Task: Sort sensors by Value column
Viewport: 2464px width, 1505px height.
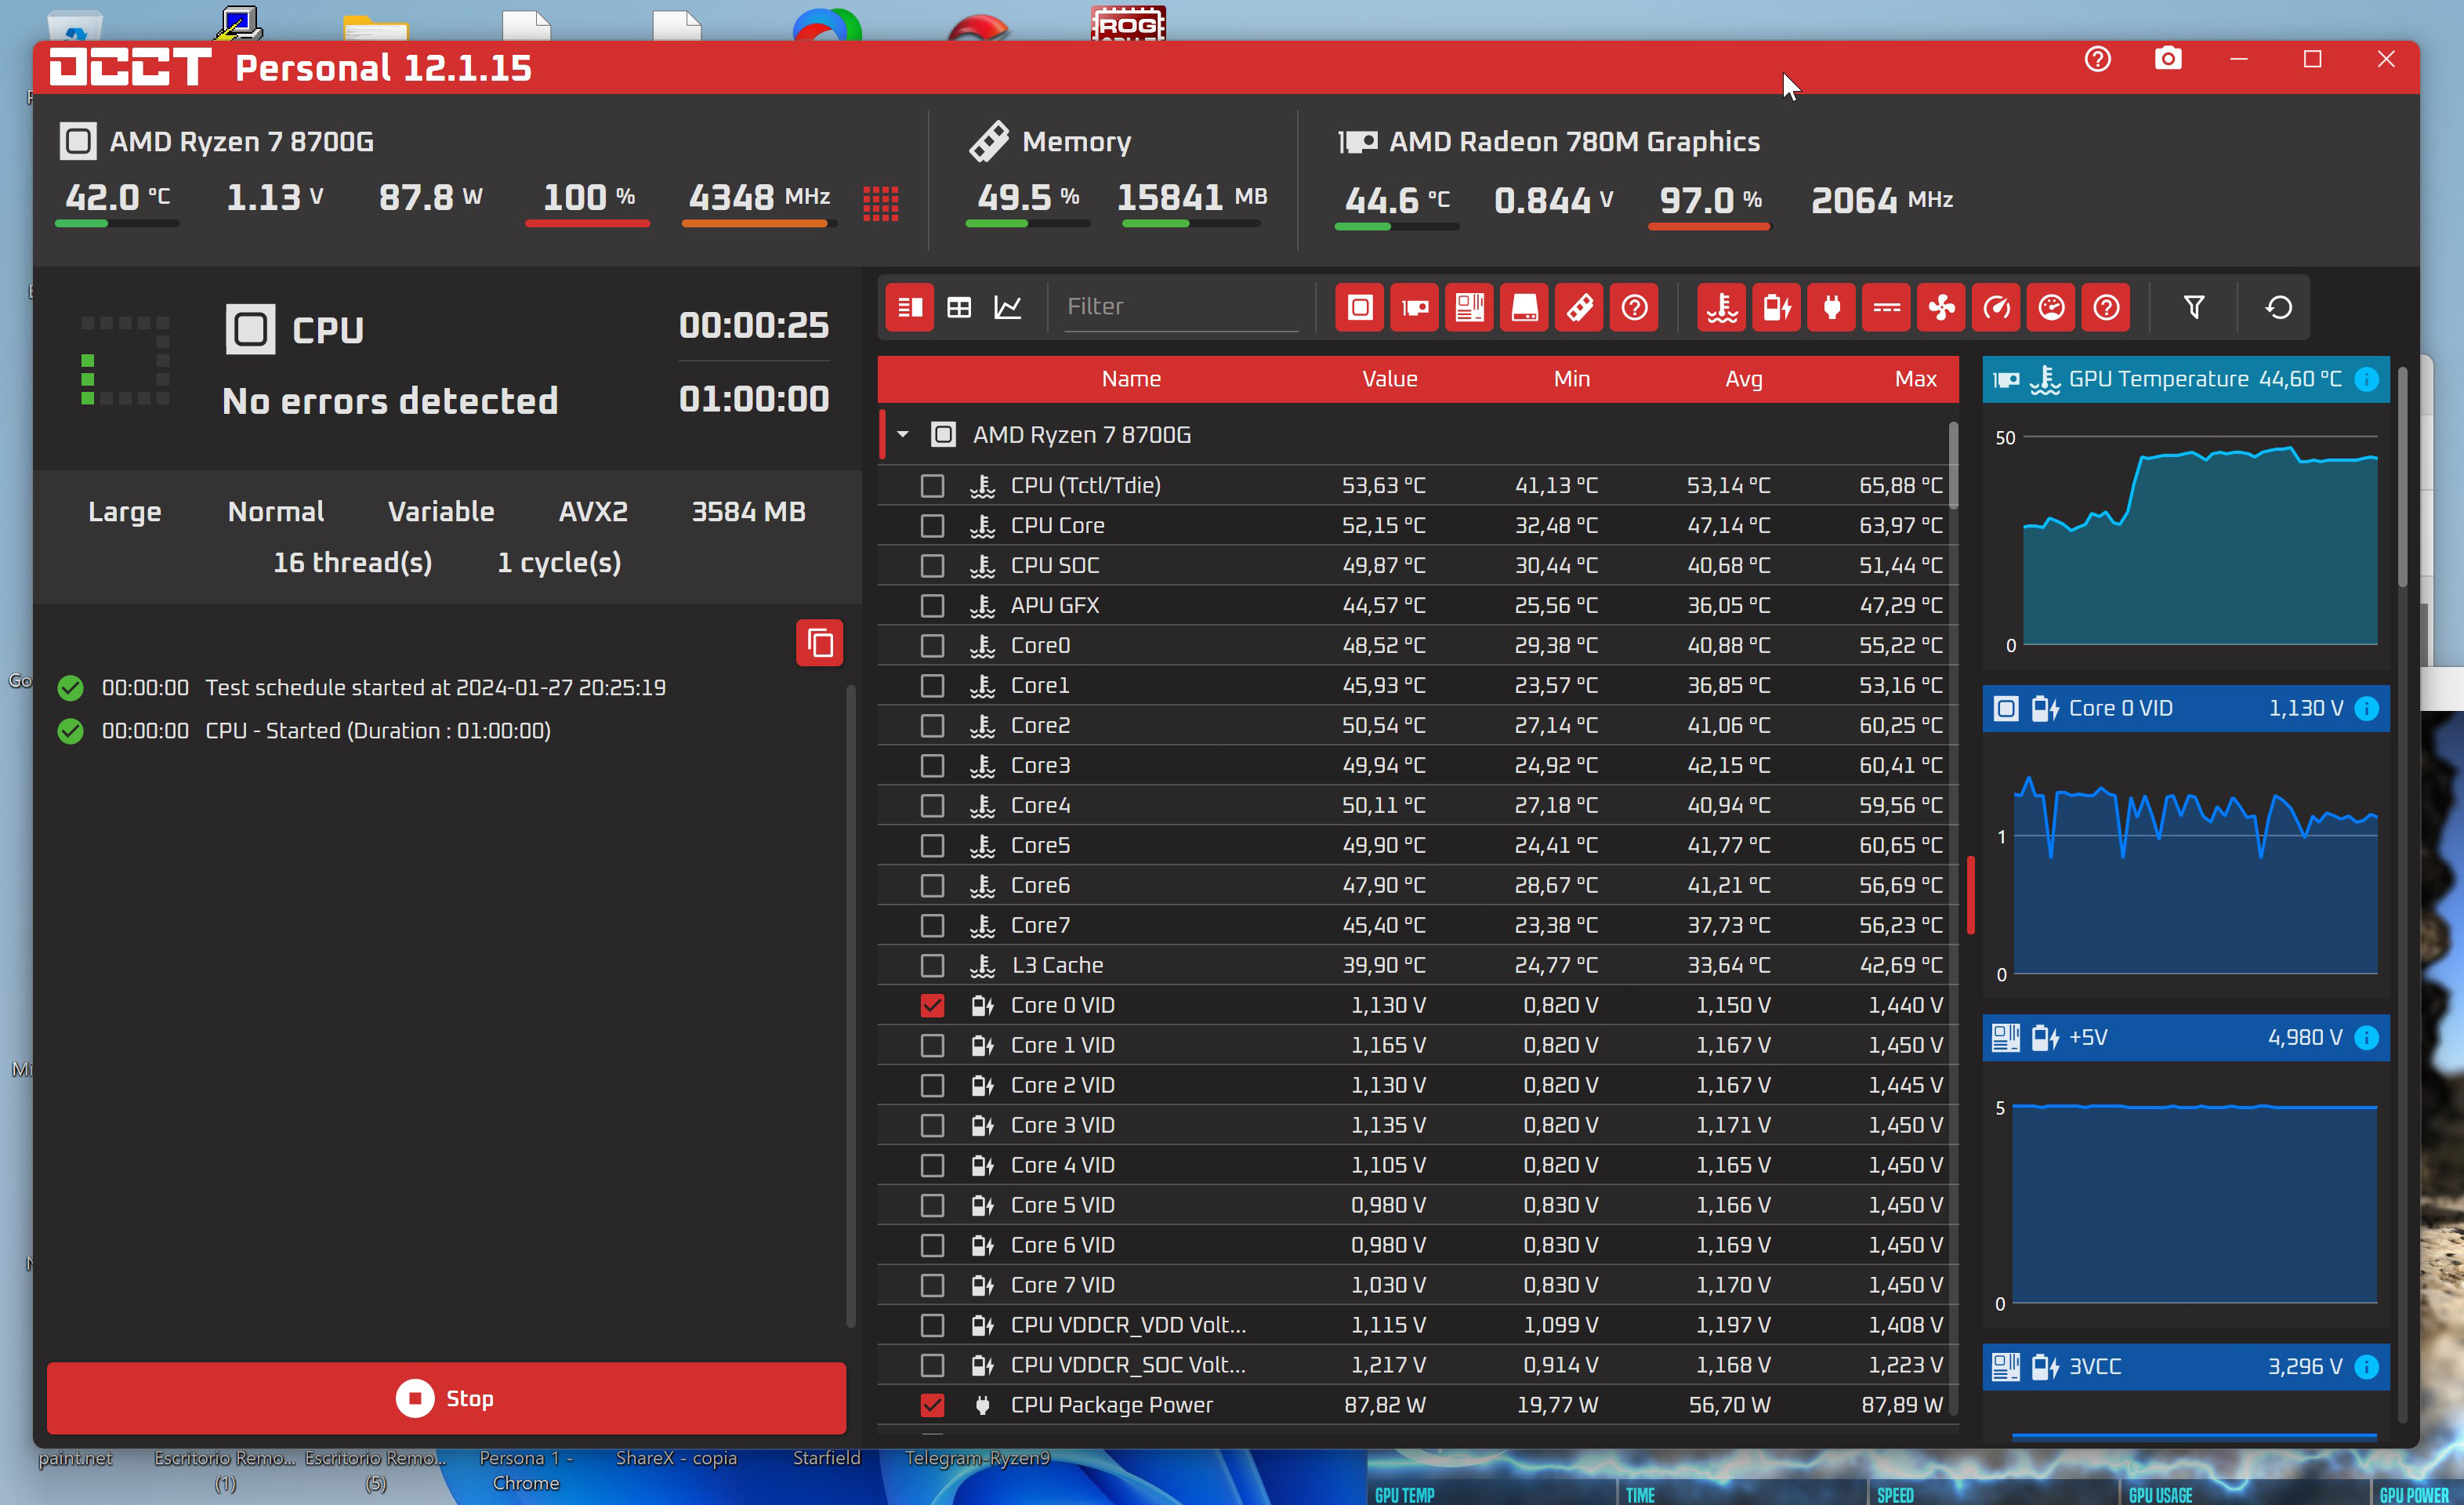Action: coord(1389,379)
